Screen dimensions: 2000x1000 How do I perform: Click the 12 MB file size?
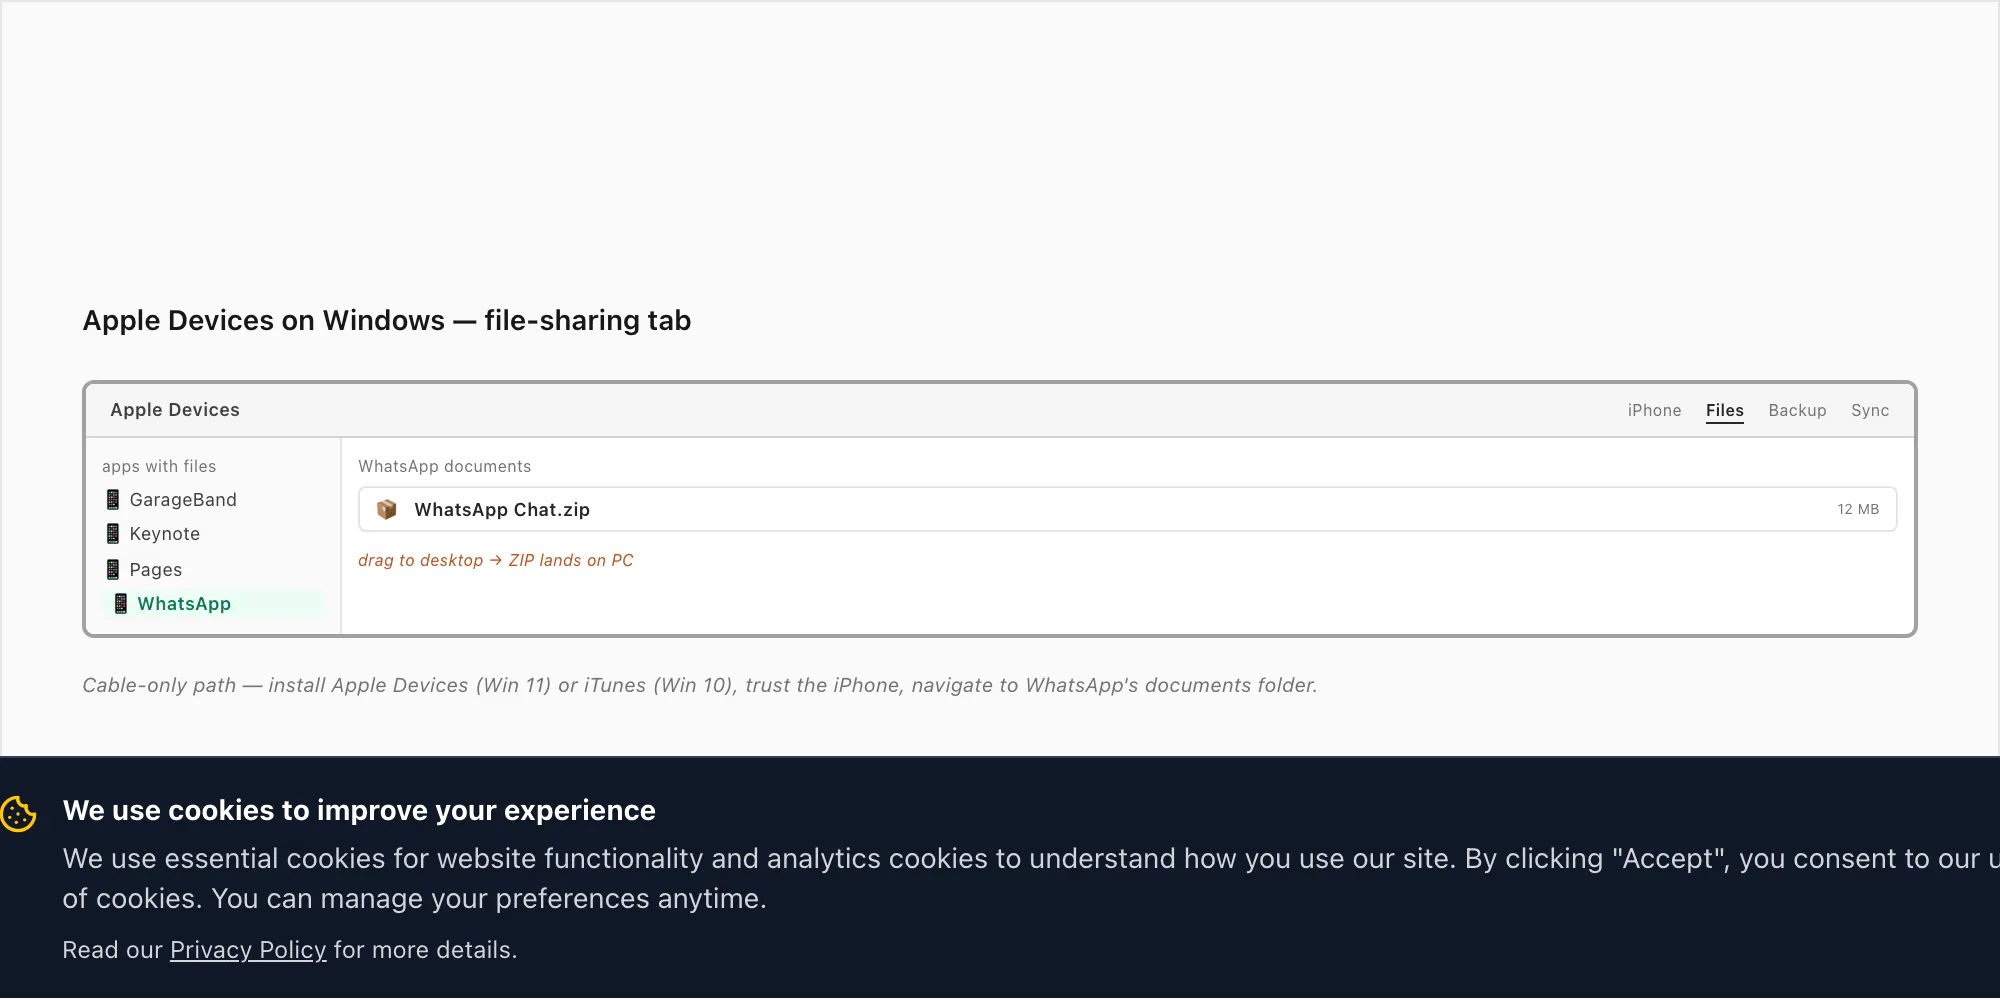(1858, 510)
